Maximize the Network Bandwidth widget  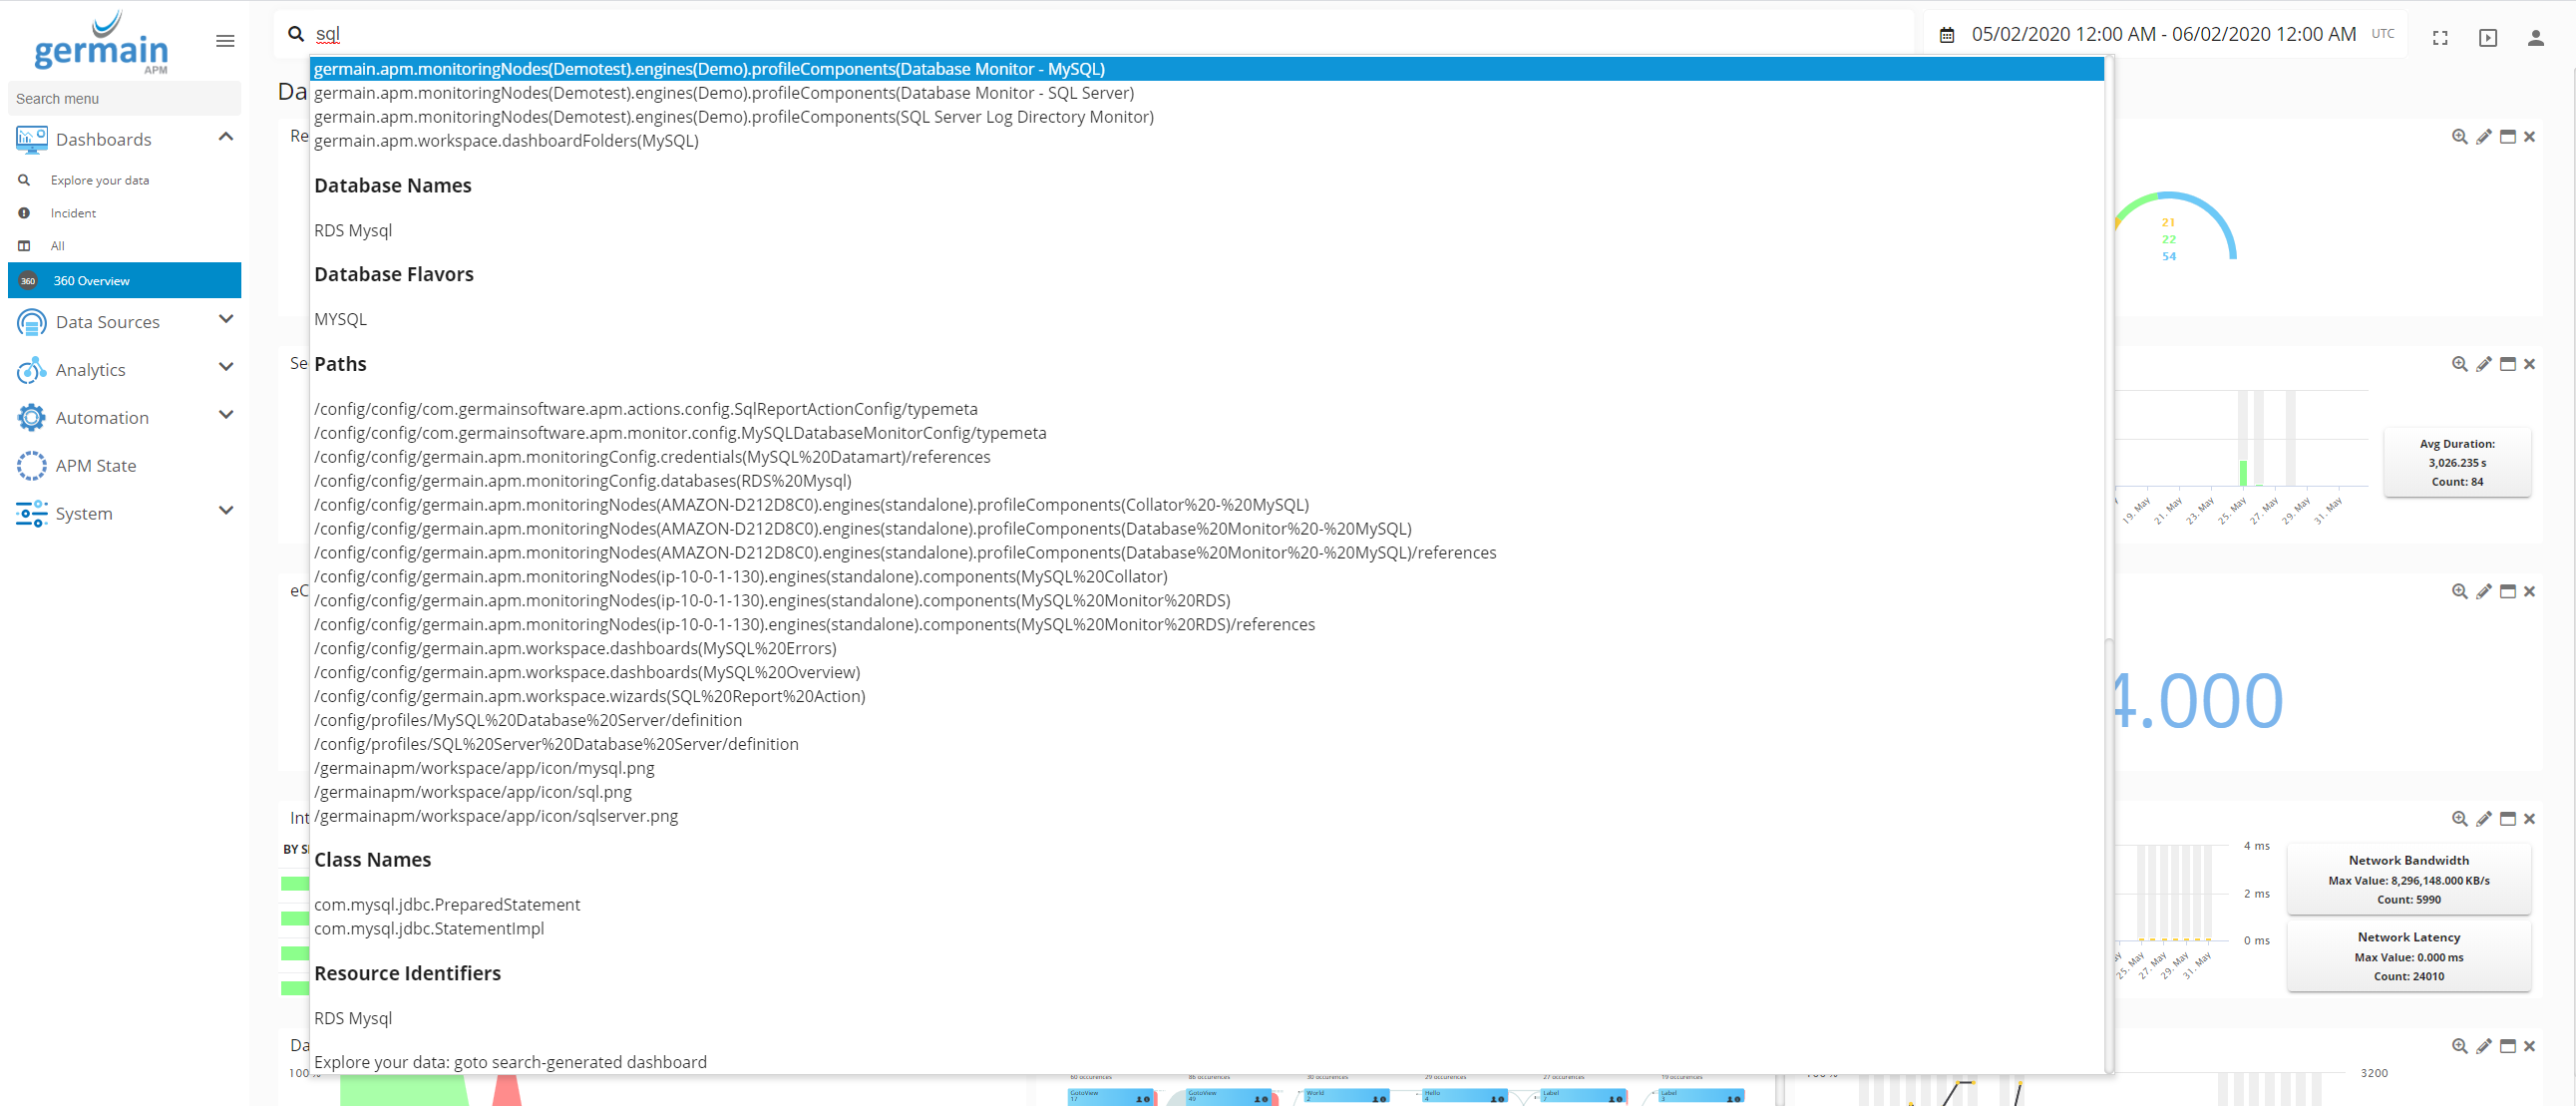coord(2507,819)
